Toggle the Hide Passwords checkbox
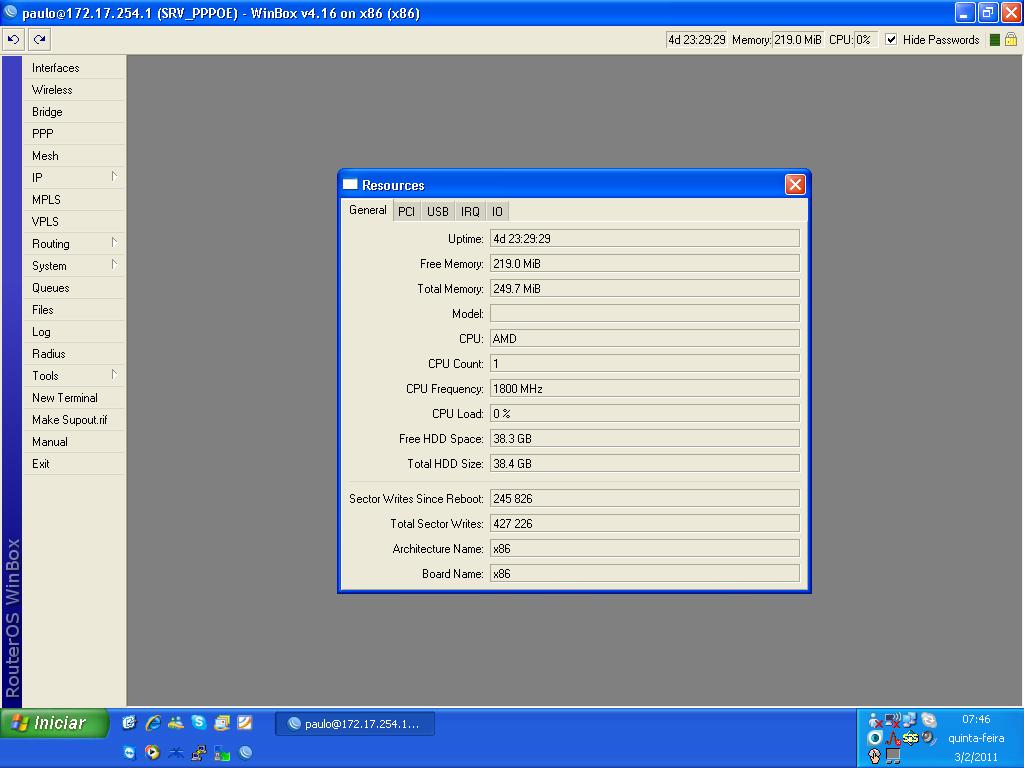1024x768 pixels. click(891, 40)
